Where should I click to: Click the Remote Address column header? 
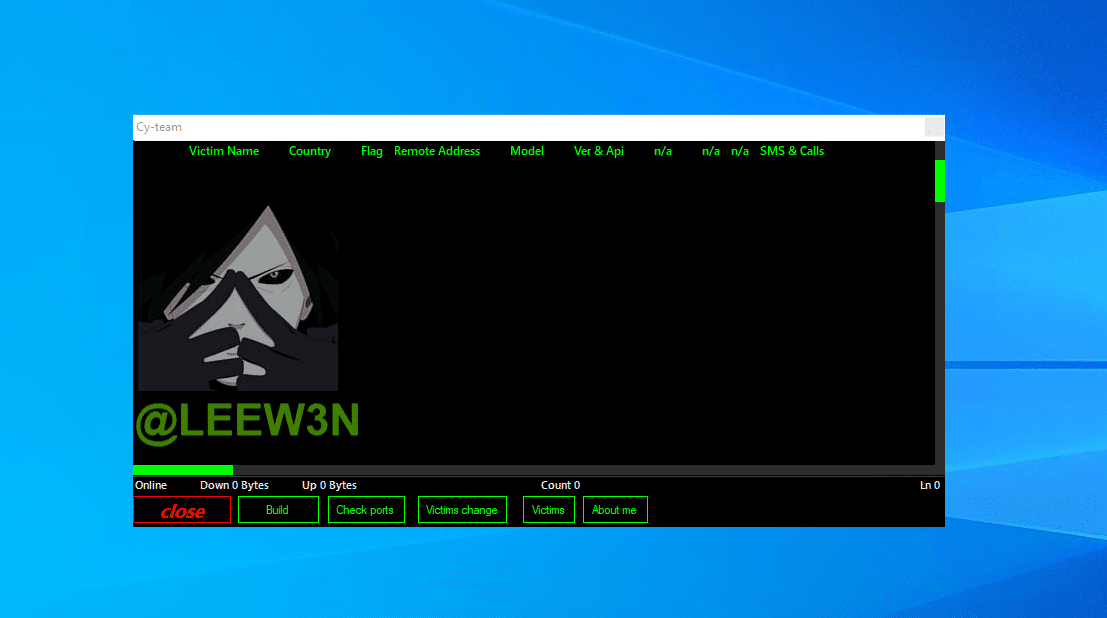coord(437,151)
